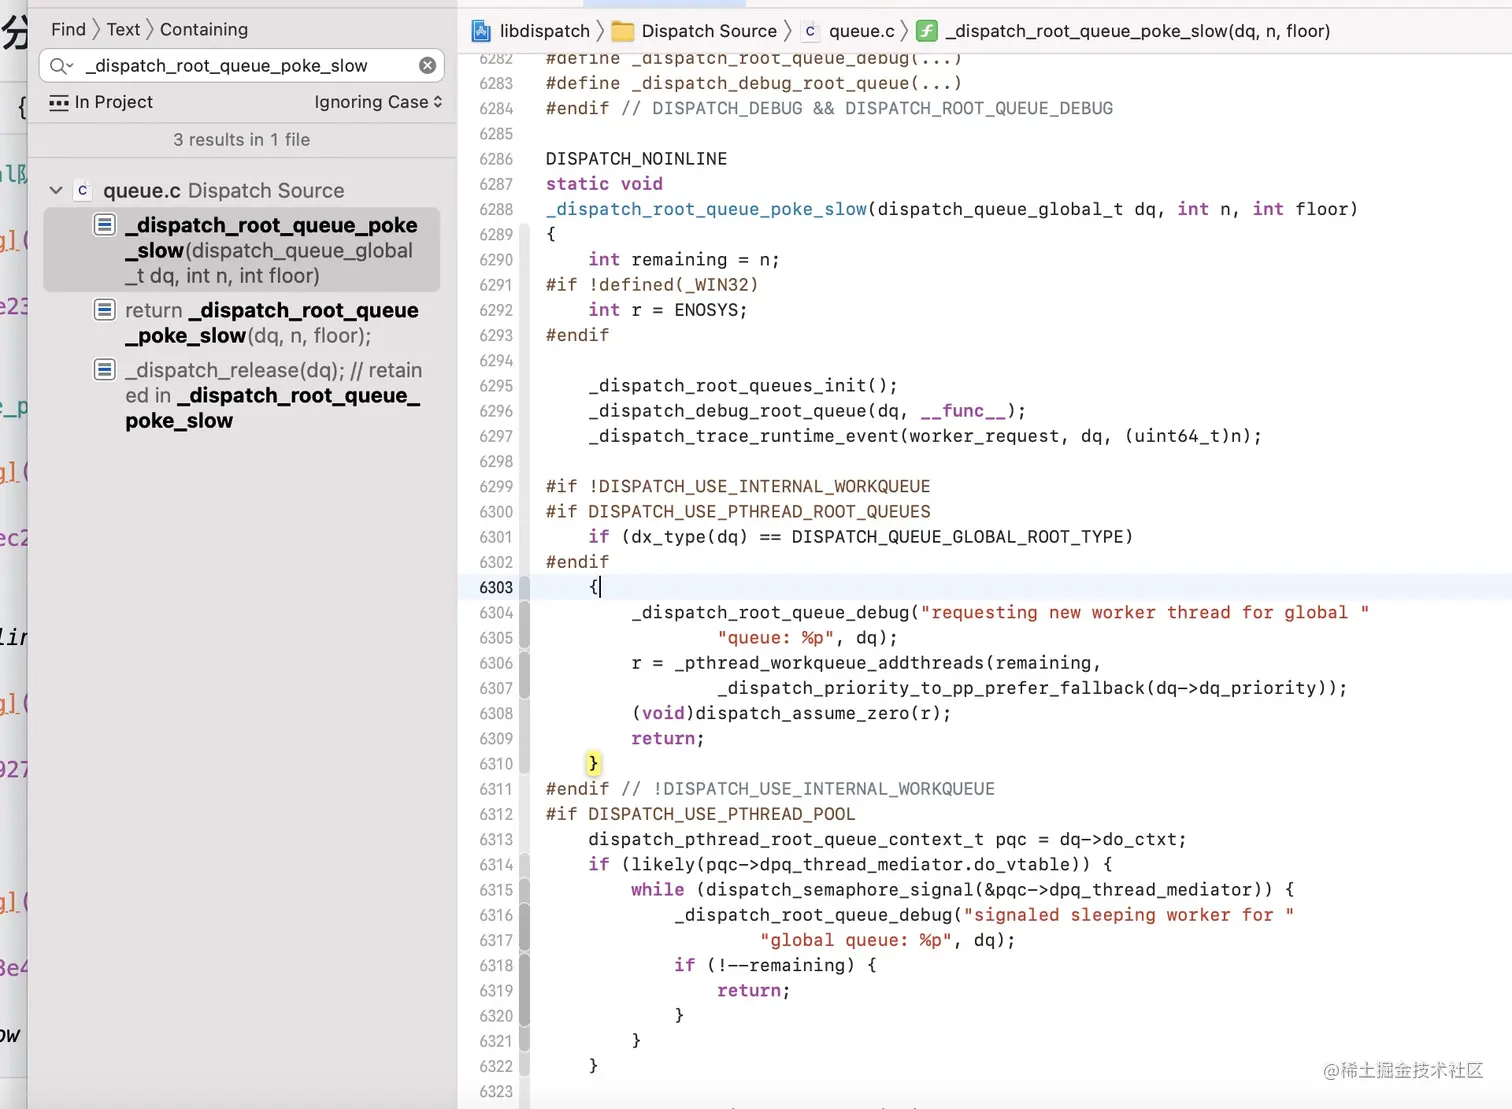Click '__func__' on line 6296
This screenshot has width=1512, height=1109.
pyautogui.click(x=963, y=411)
